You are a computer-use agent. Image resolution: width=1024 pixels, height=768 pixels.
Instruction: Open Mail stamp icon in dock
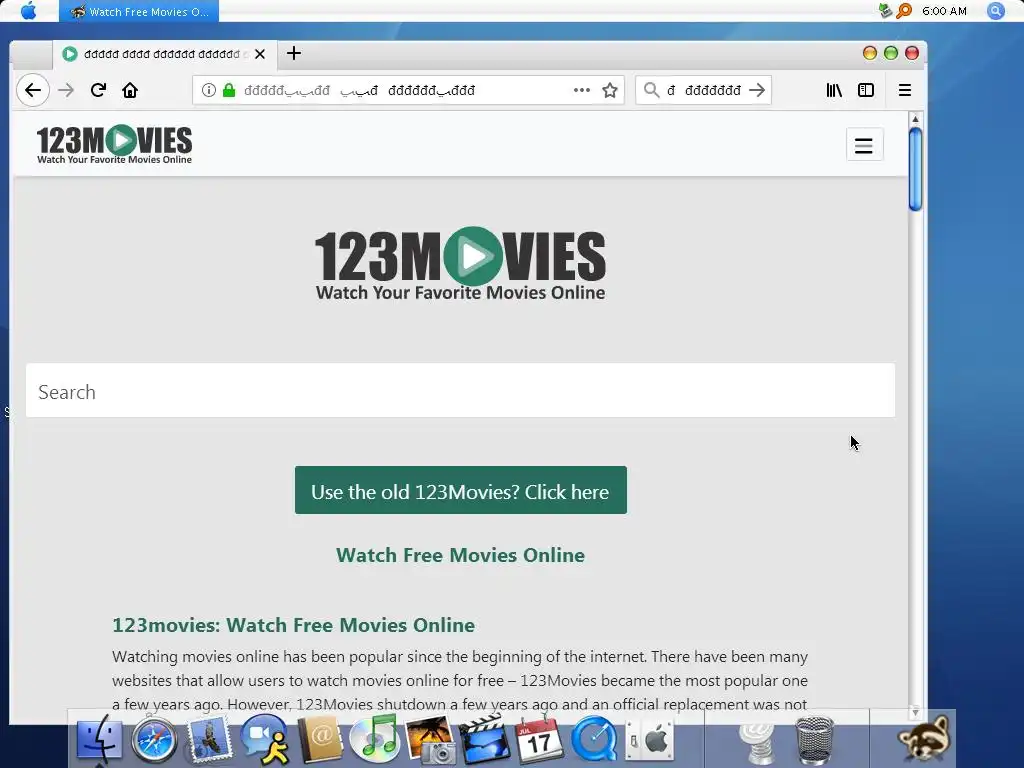tap(209, 741)
